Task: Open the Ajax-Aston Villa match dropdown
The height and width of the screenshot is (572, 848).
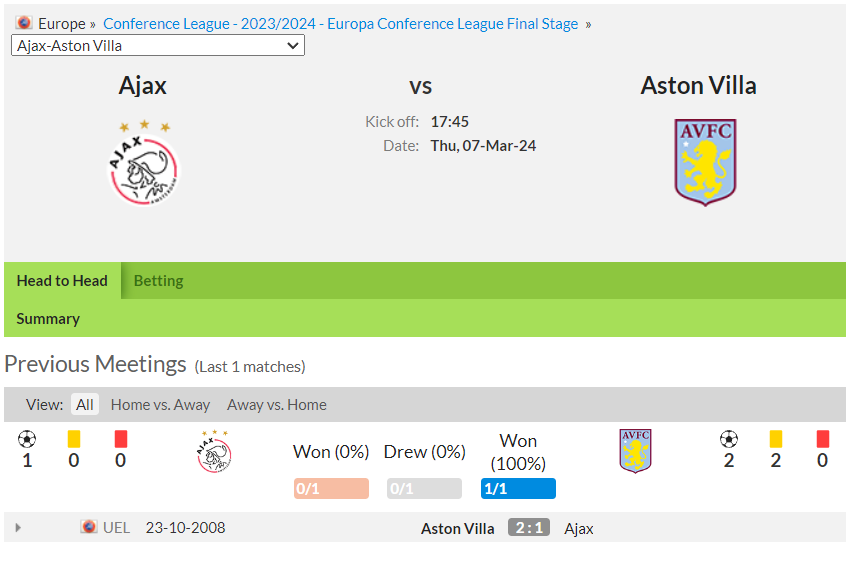Action: pos(158,45)
